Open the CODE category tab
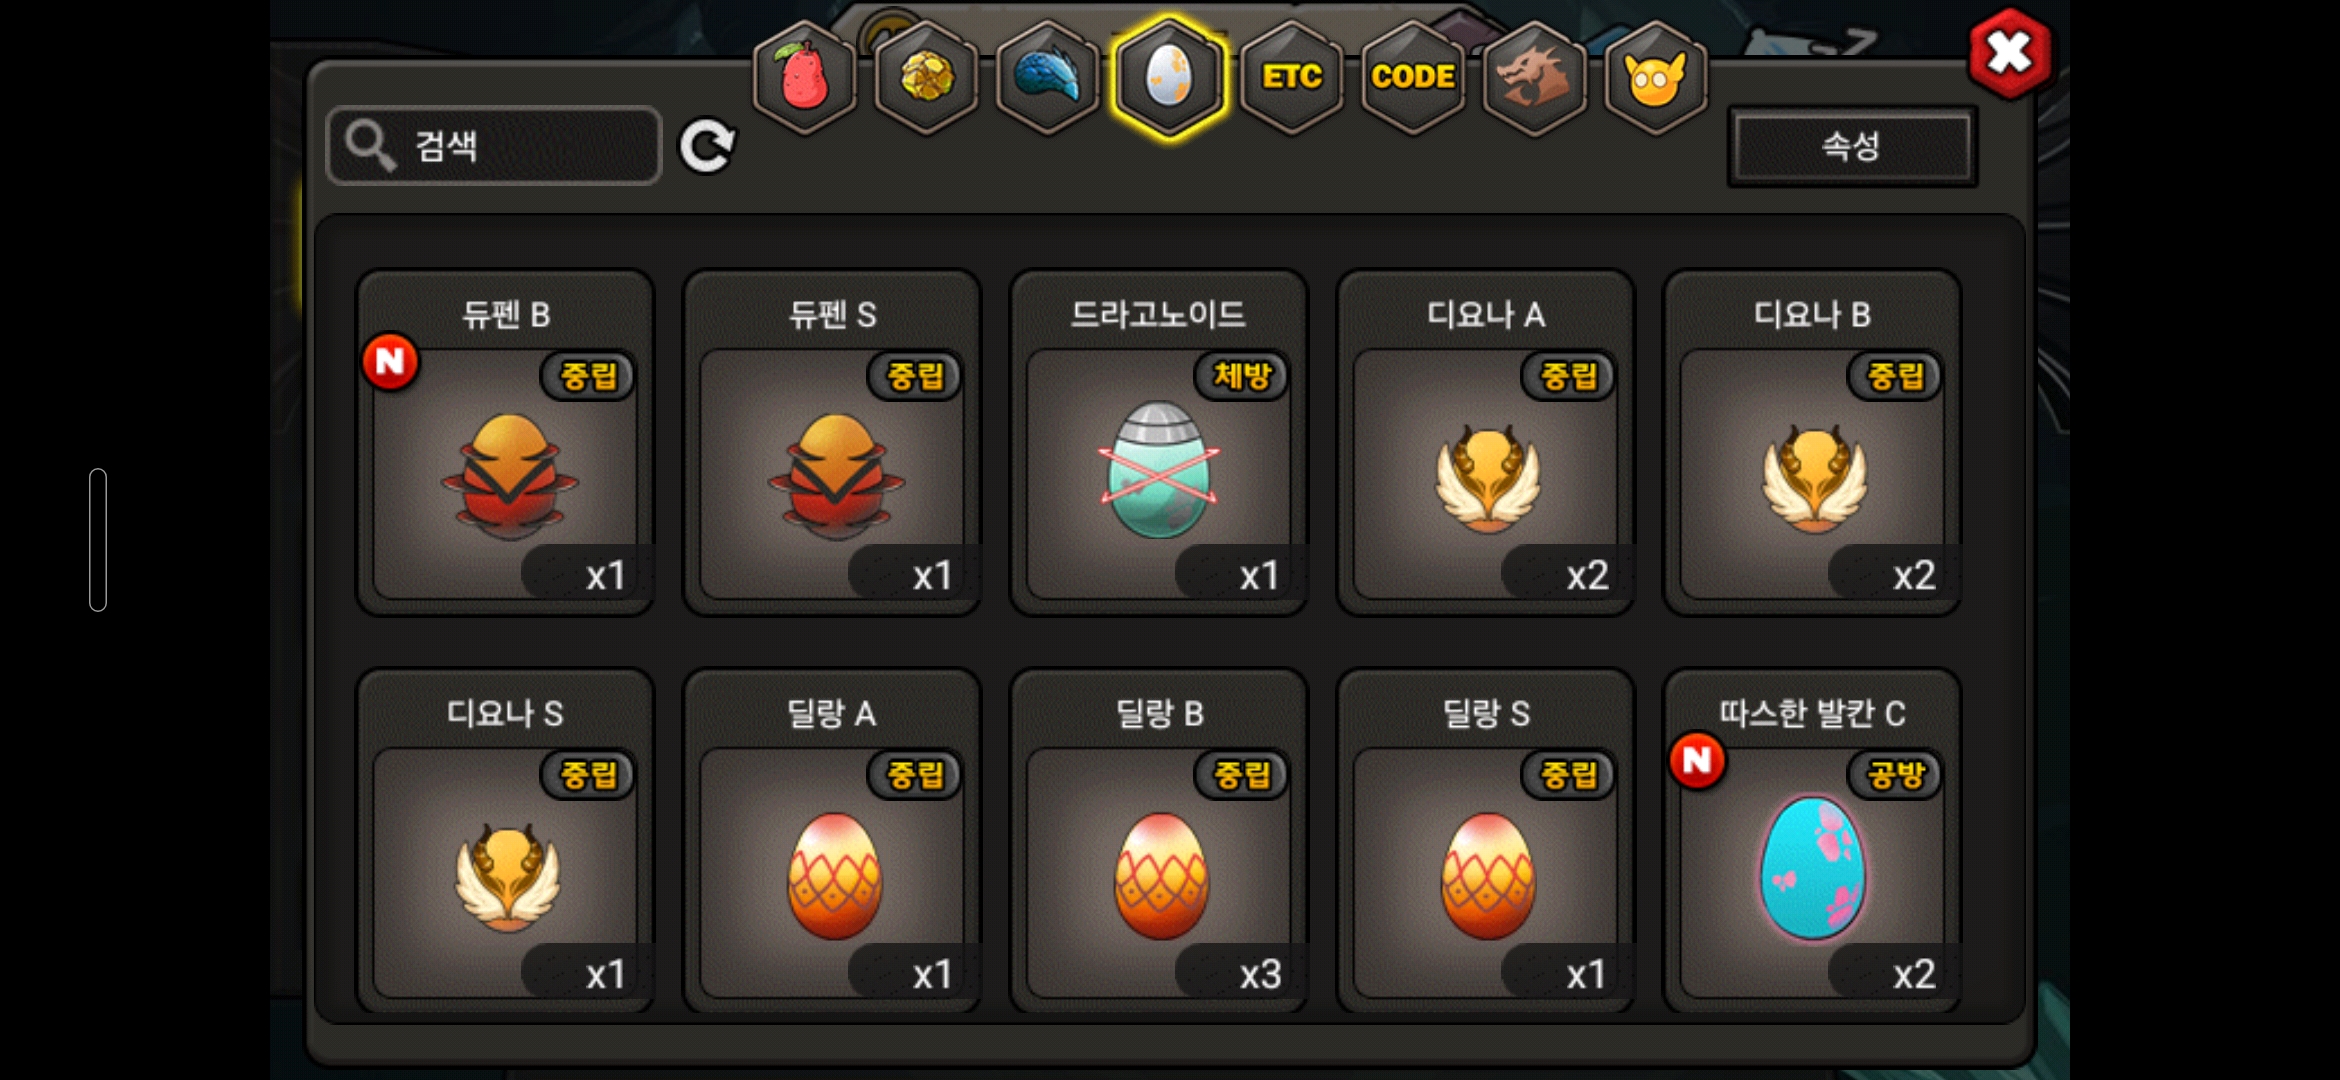The height and width of the screenshot is (1080, 2340). pos(1413,77)
